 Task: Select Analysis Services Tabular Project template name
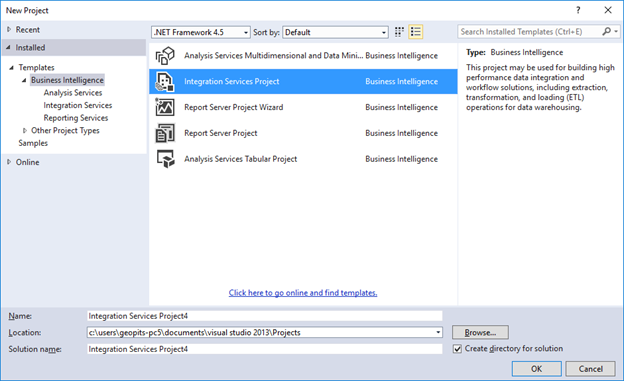240,159
